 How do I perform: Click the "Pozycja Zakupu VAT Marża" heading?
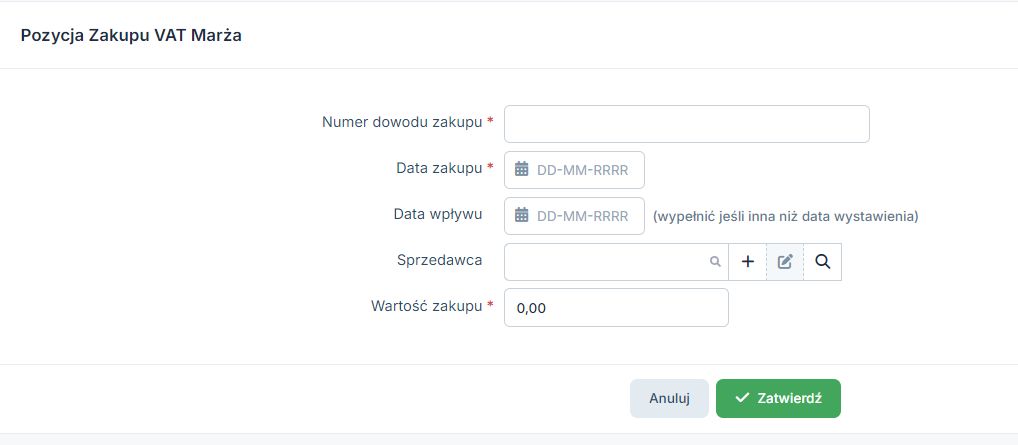point(131,36)
